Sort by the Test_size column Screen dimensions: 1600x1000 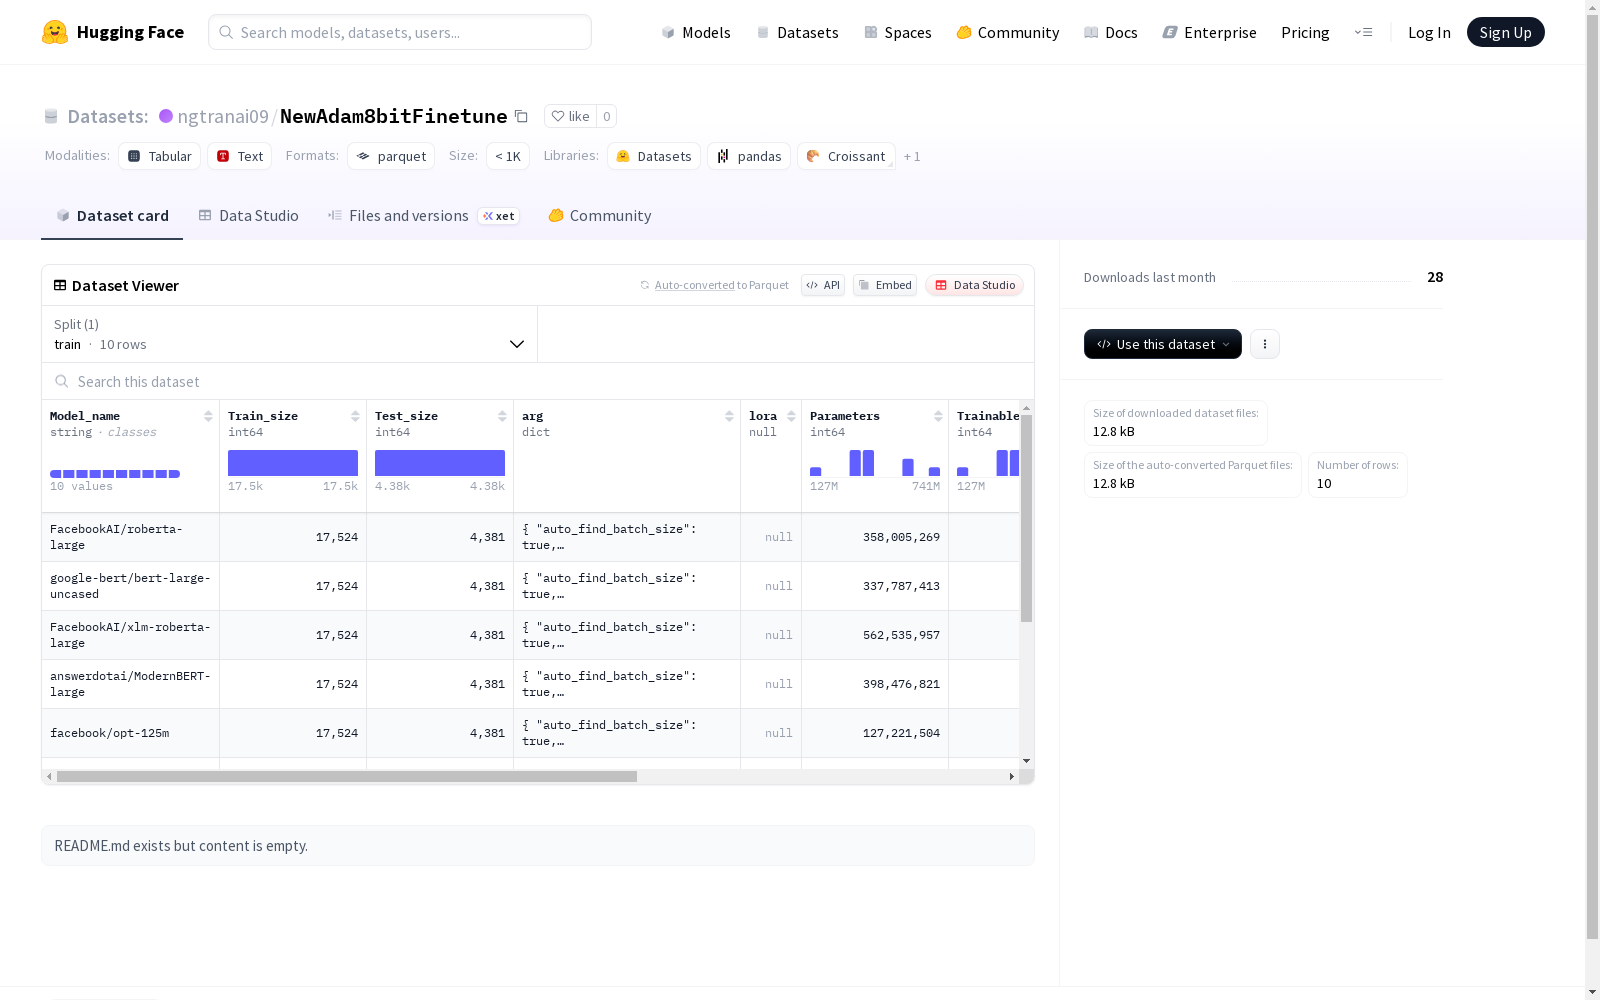click(x=502, y=416)
